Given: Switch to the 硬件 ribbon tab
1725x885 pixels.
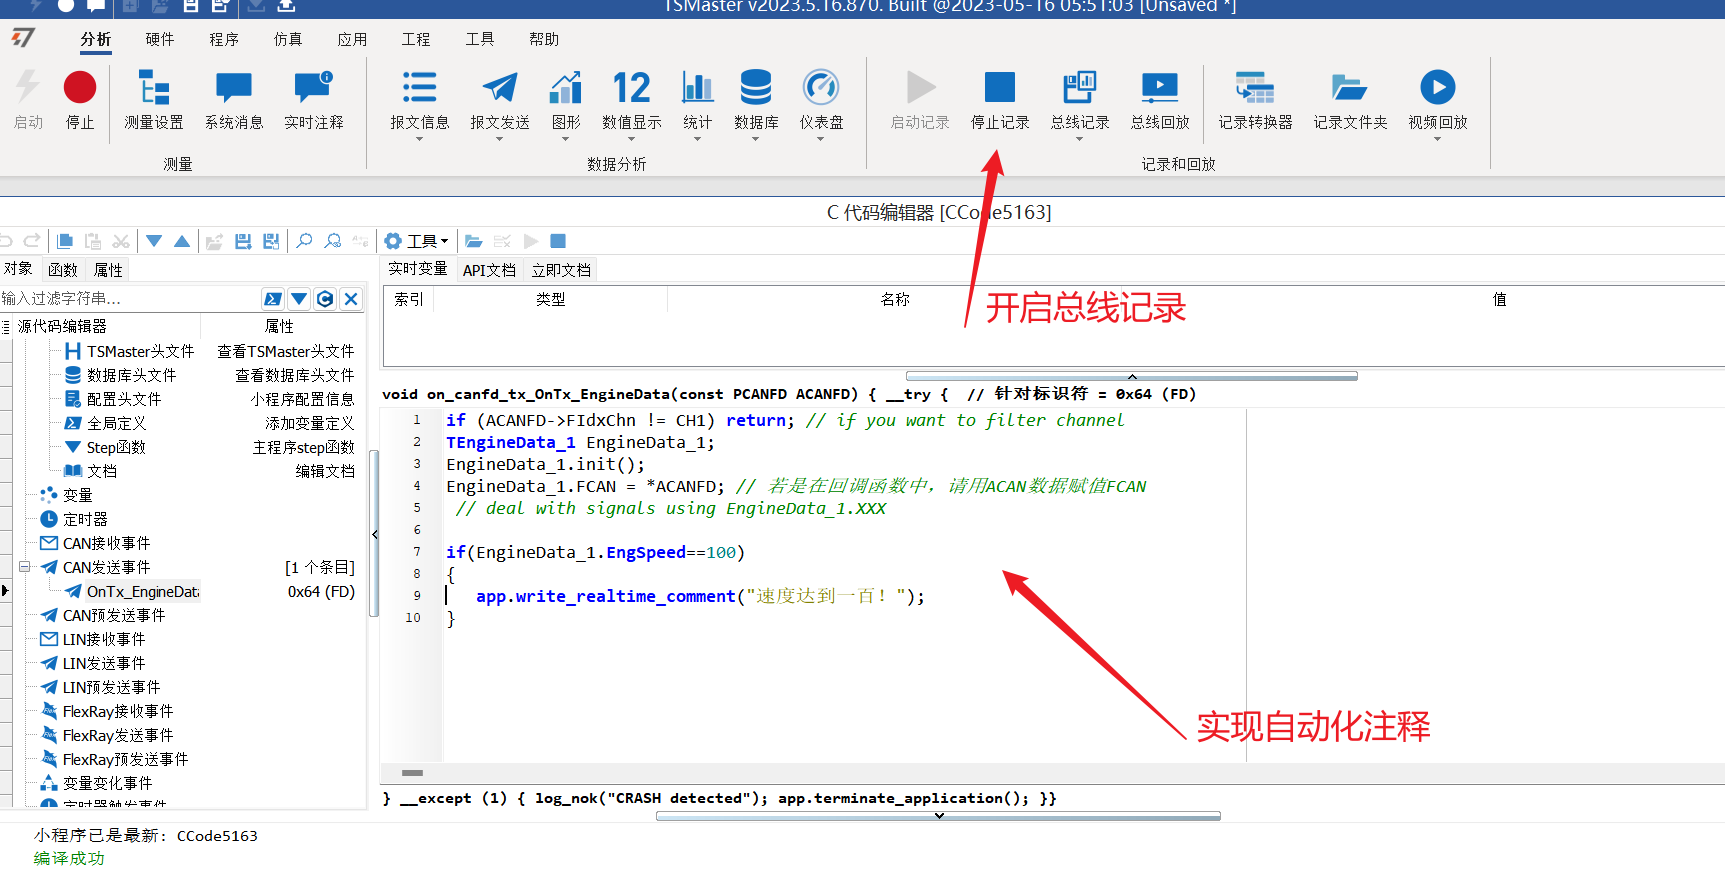Looking at the screenshot, I should point(160,39).
